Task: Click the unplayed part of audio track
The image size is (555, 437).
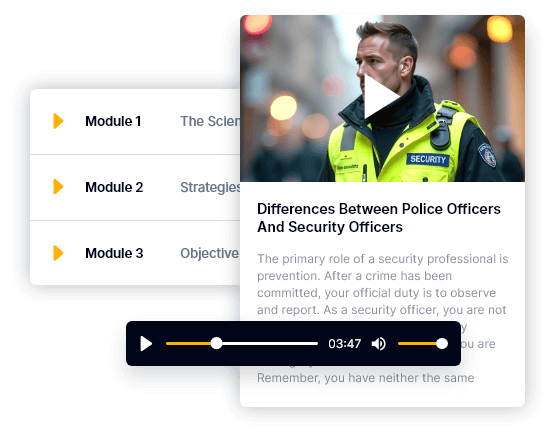Action: pos(270,344)
